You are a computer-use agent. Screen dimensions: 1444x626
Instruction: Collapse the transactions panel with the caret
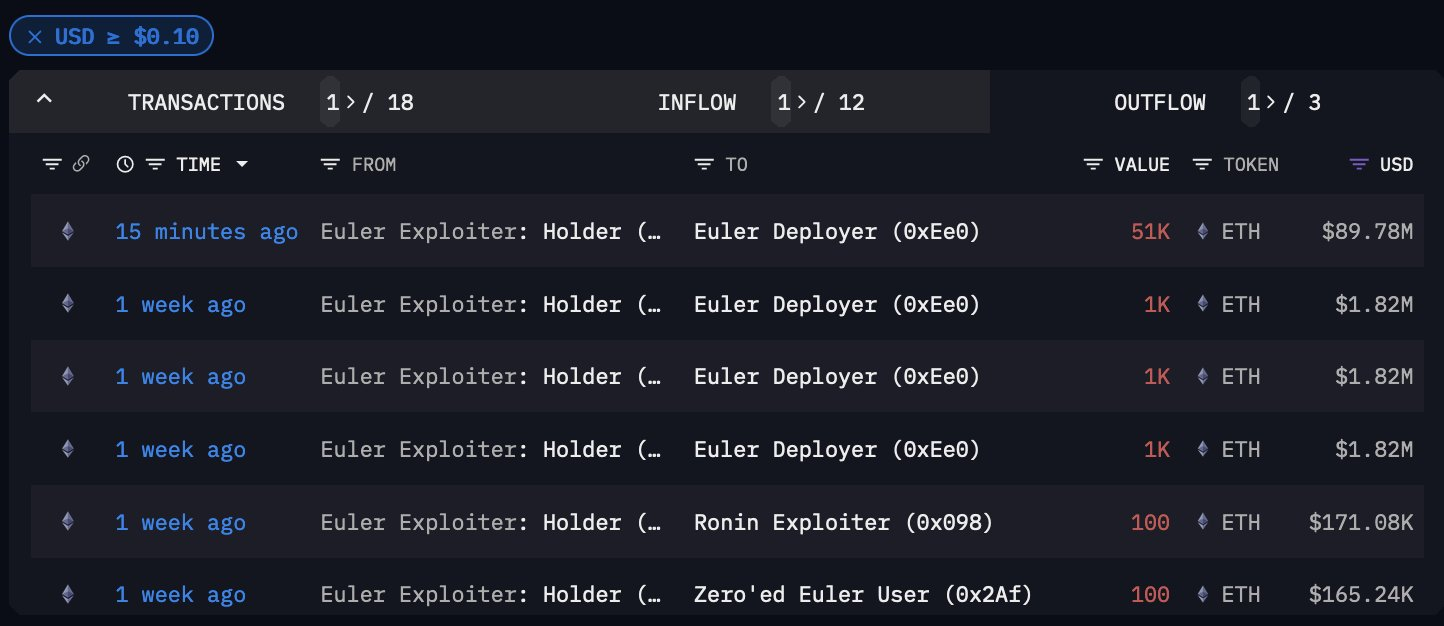tap(44, 101)
